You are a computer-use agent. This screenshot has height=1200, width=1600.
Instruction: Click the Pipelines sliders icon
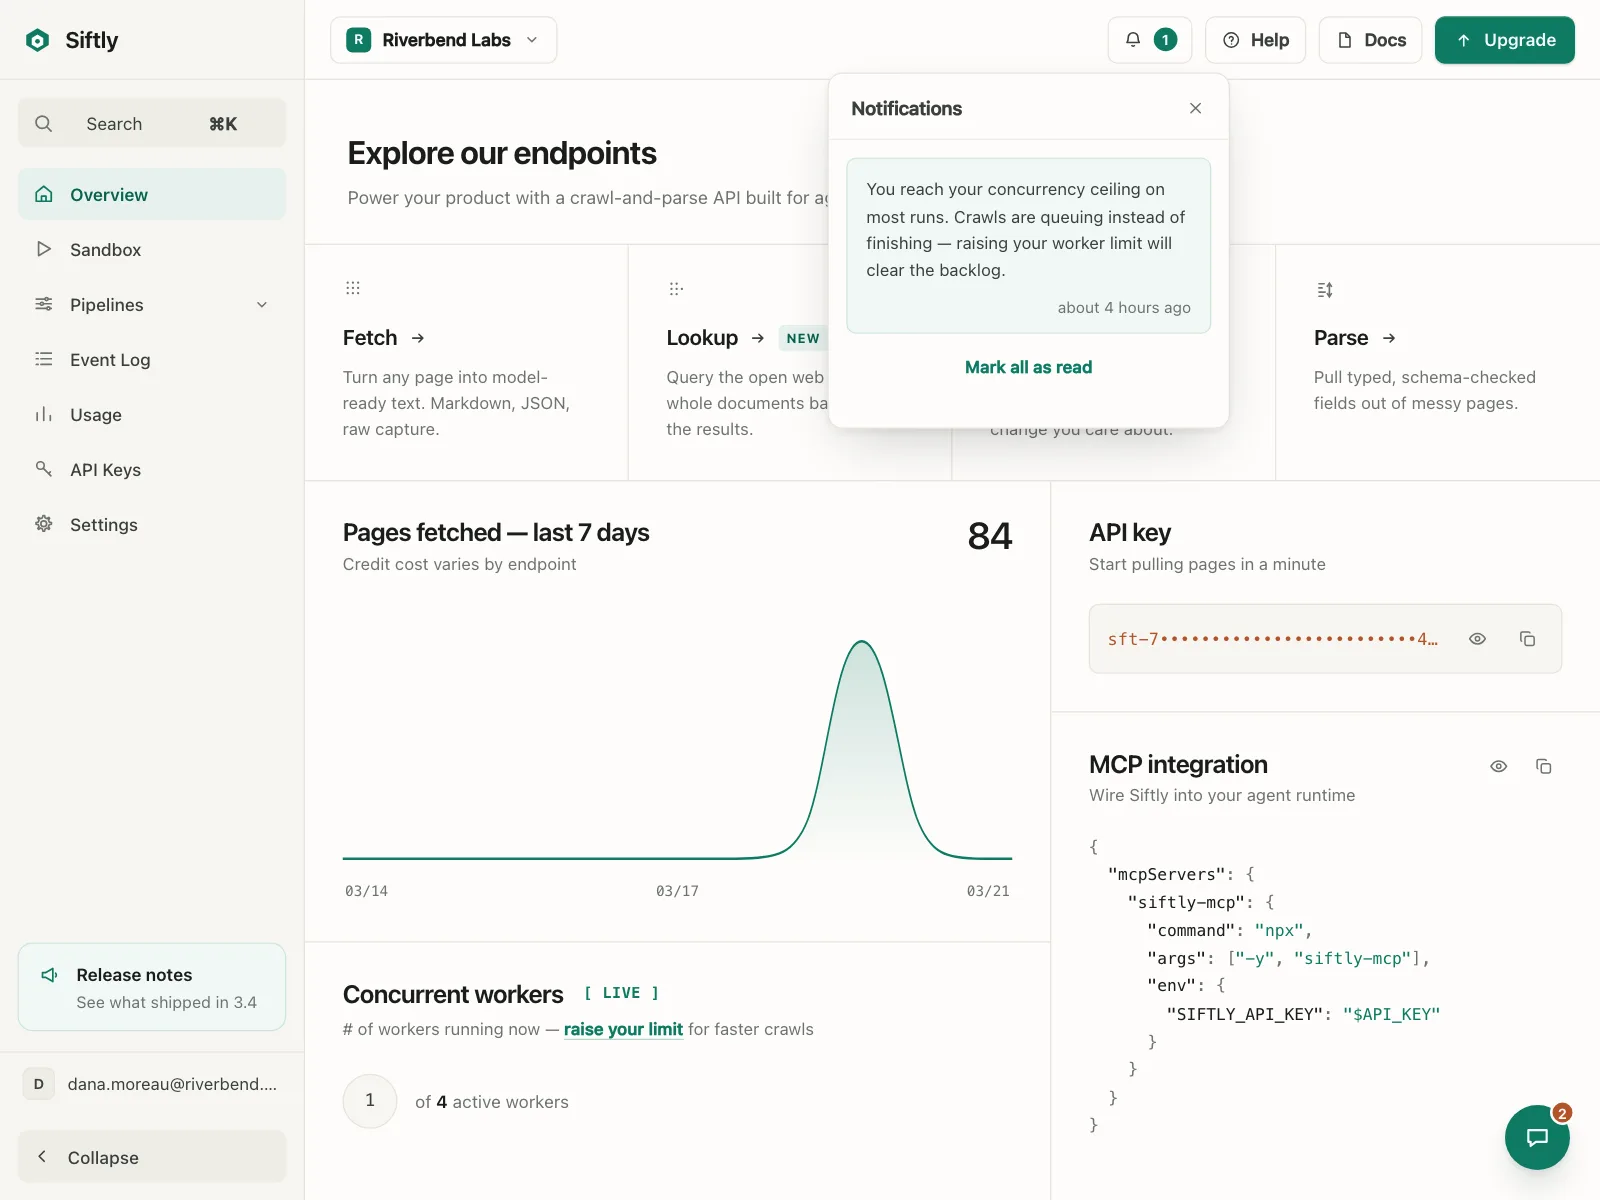44,304
